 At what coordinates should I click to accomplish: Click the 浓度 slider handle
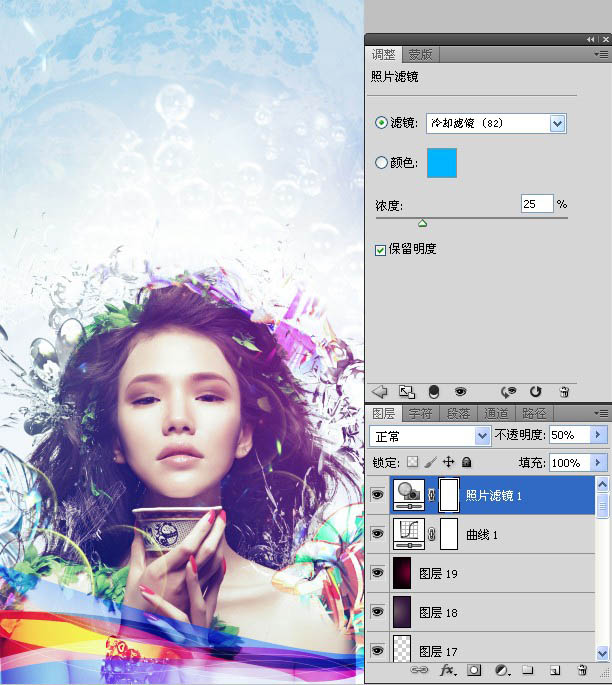coord(422,224)
